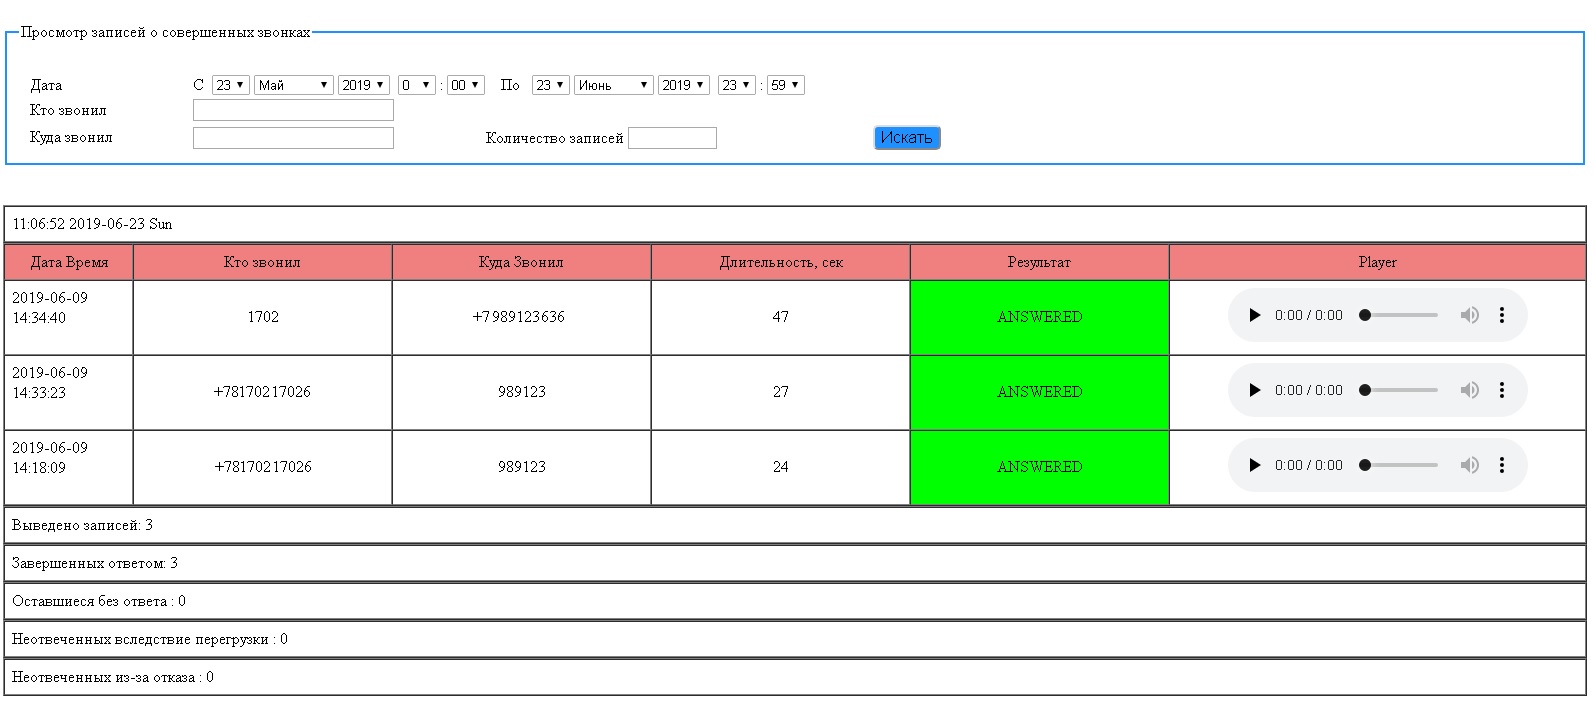Image resolution: width=1595 pixels, height=725 pixels.
Task: Focus the Куда звонил input field
Action: pyautogui.click(x=293, y=138)
